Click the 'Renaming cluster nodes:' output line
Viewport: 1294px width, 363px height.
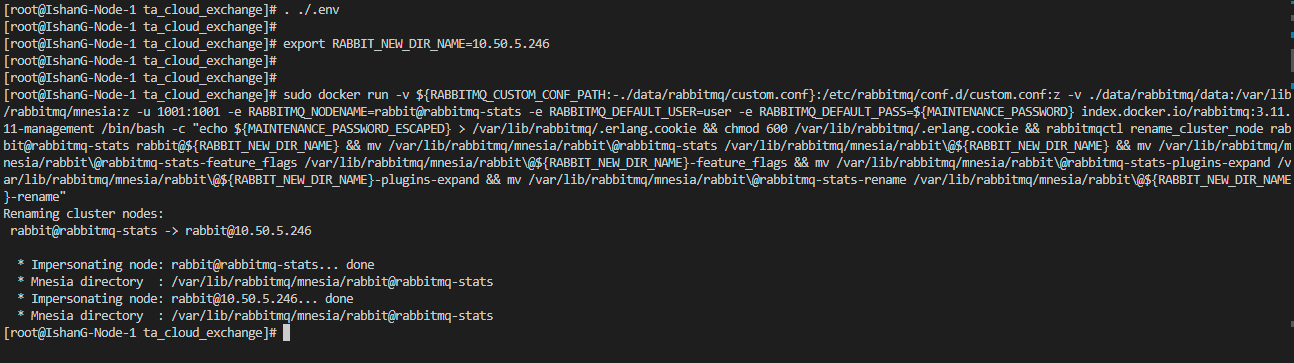pyautogui.click(x=83, y=213)
